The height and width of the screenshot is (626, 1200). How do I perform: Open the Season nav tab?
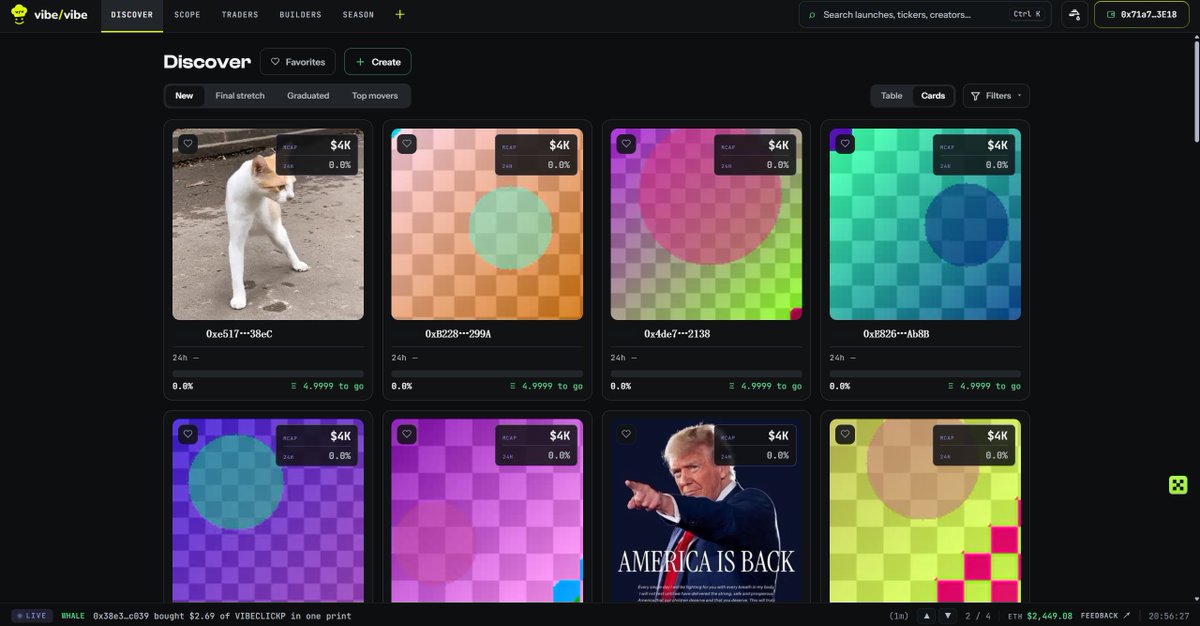tap(358, 15)
